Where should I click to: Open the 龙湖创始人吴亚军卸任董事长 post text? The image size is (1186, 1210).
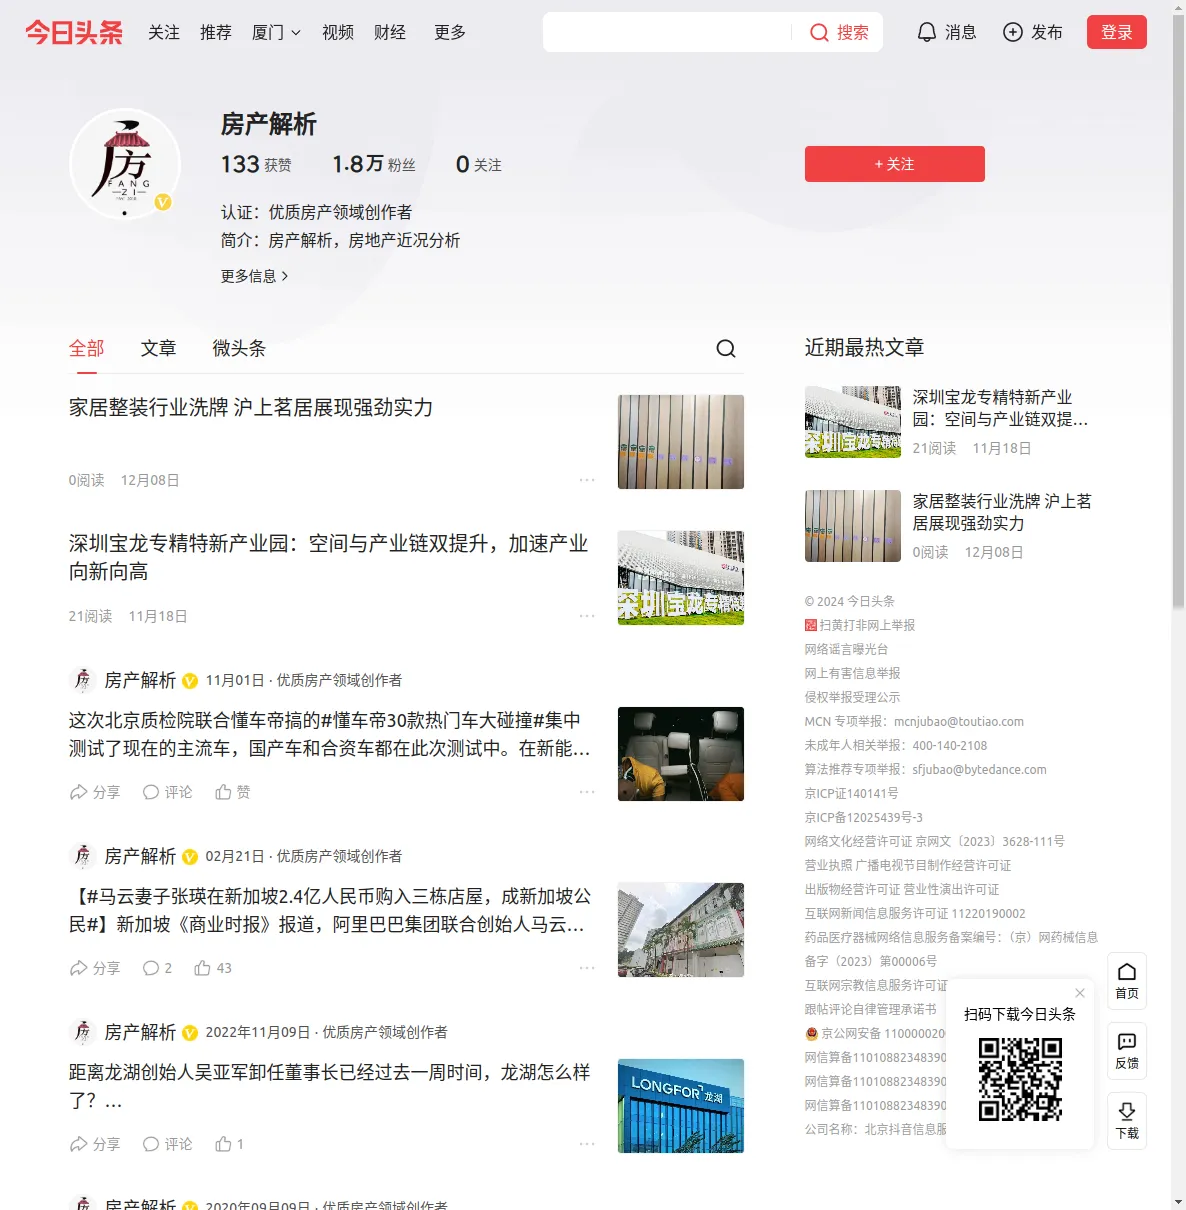pos(330,1086)
